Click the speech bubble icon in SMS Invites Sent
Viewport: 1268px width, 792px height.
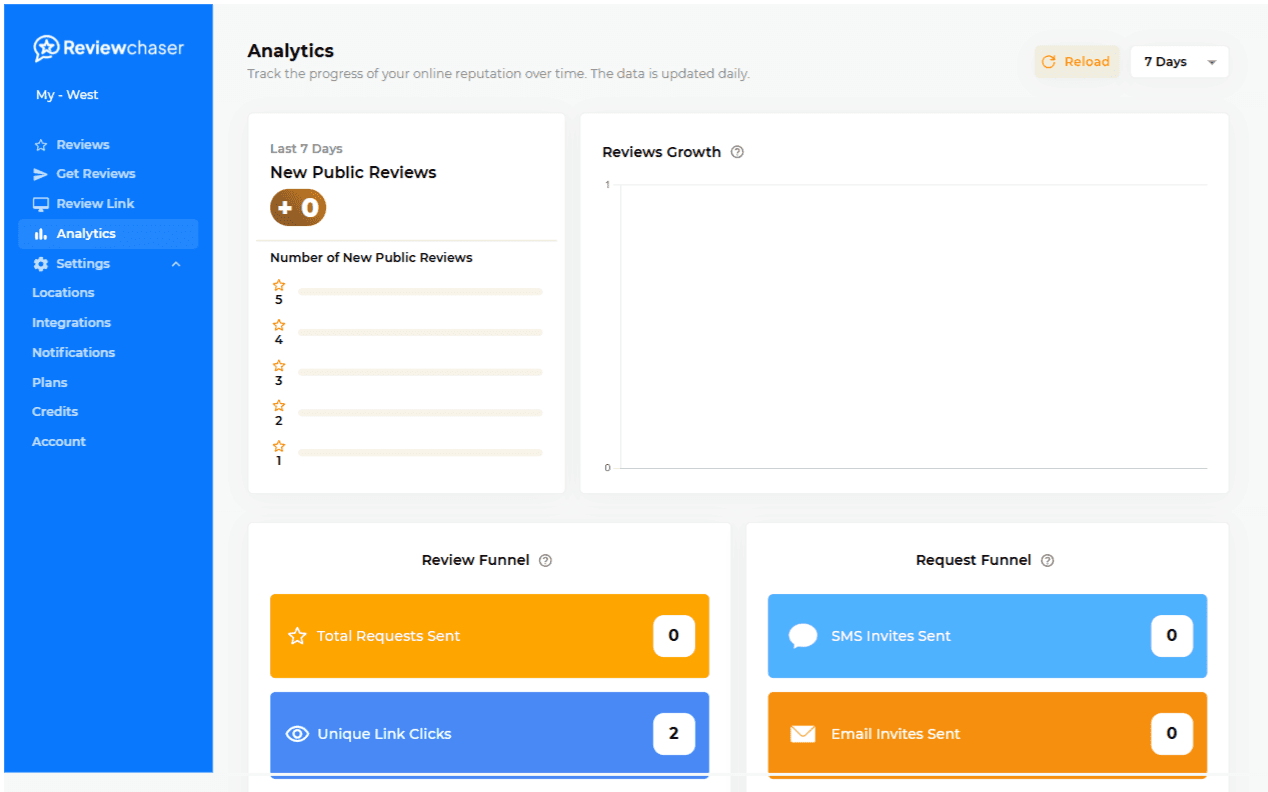pyautogui.click(x=803, y=636)
